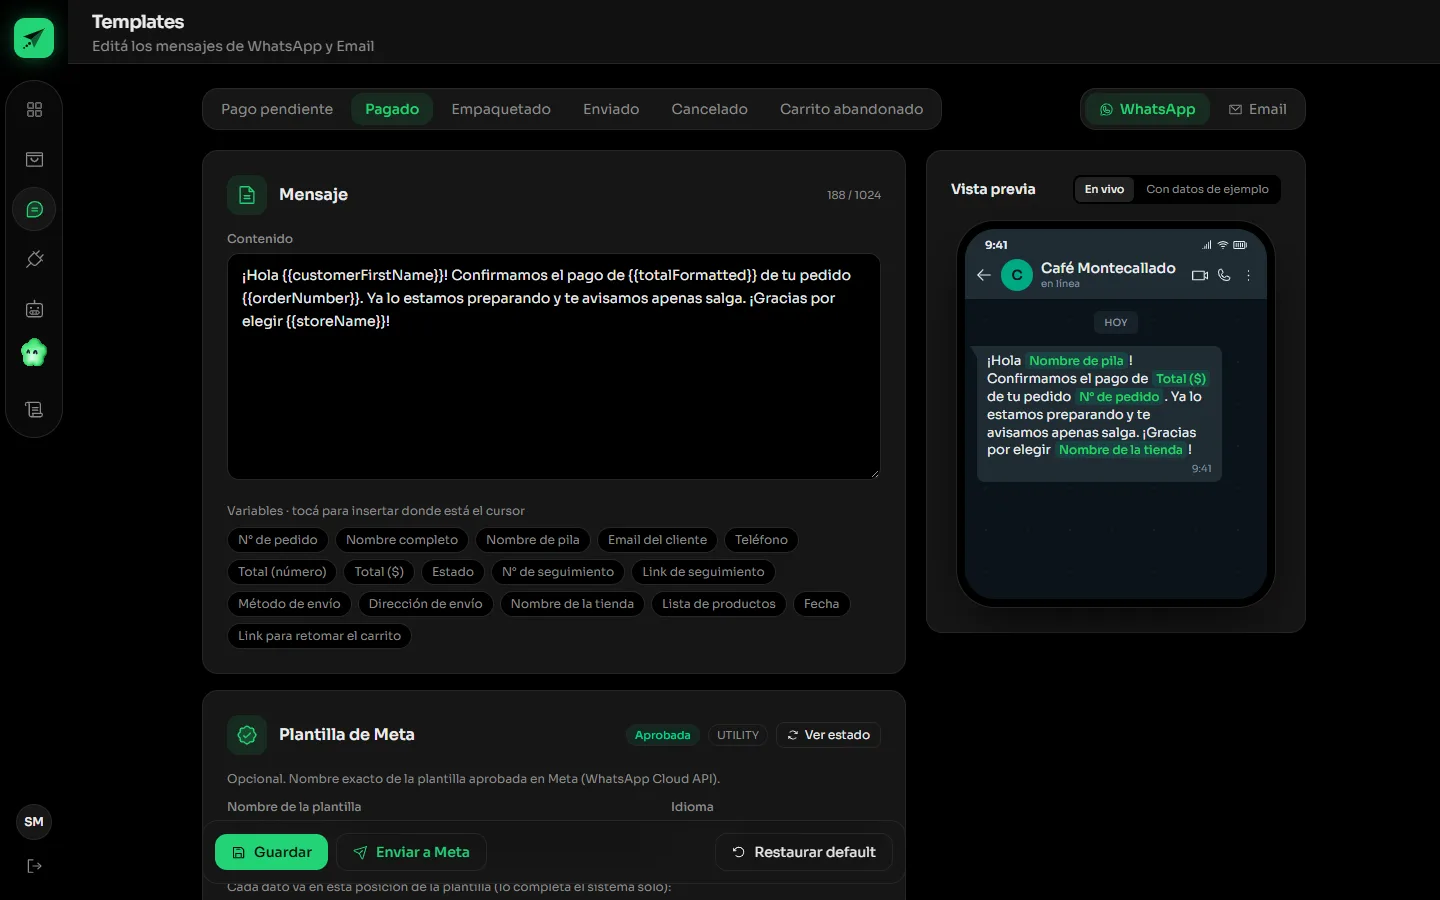Switch to the 'Empaquetado' tab
This screenshot has height=900, width=1440.
tap(501, 109)
